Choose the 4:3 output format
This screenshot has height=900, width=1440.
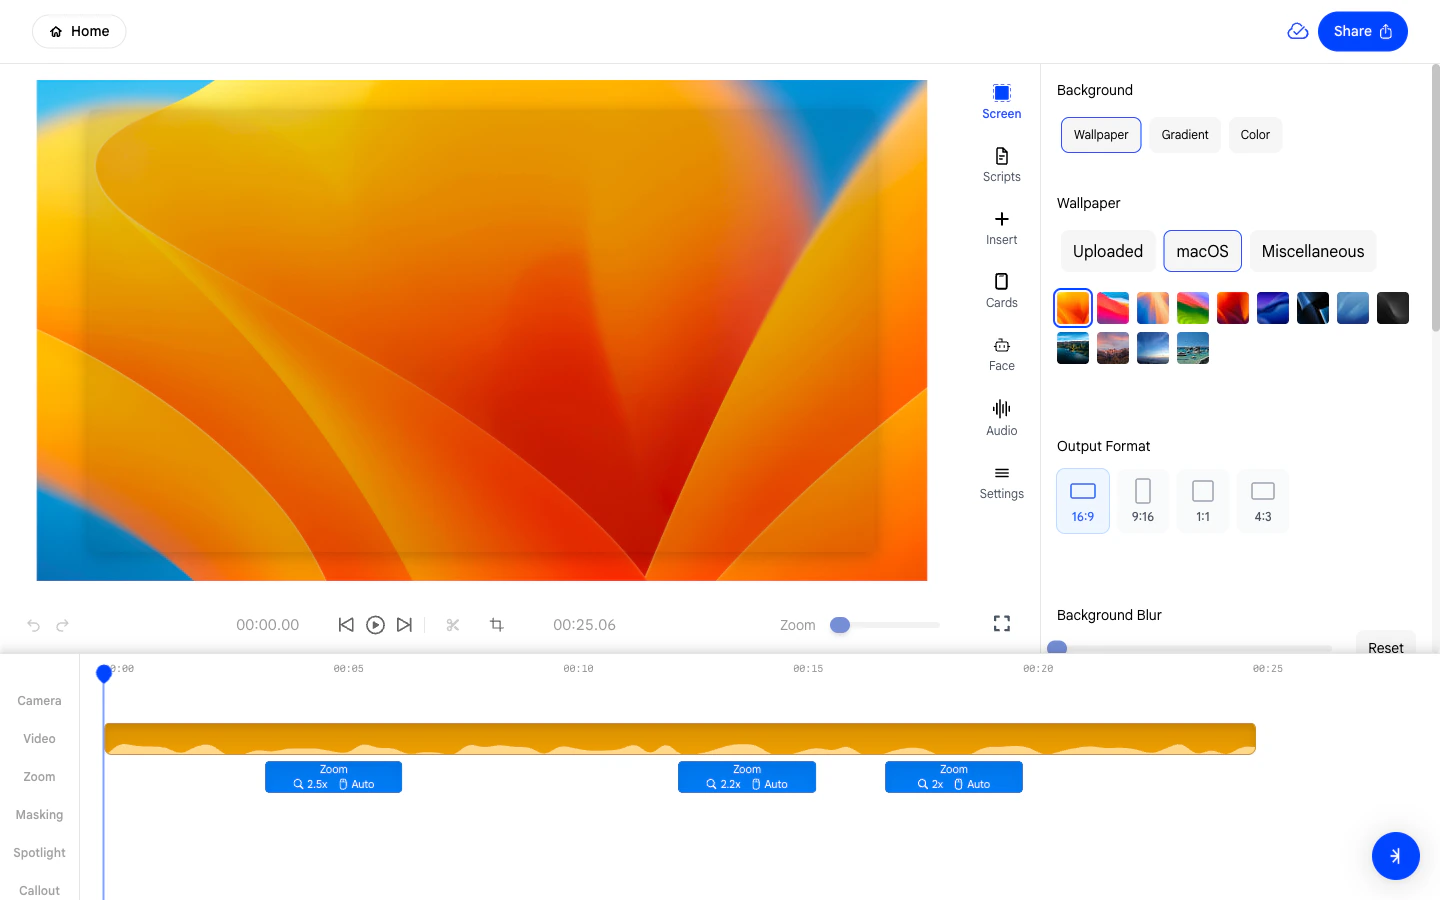[1263, 501]
